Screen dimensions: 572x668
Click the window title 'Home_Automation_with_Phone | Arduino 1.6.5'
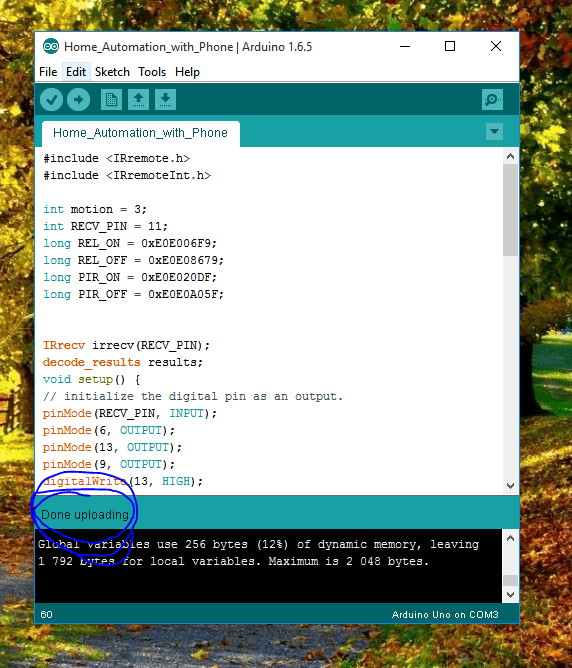[188, 47]
